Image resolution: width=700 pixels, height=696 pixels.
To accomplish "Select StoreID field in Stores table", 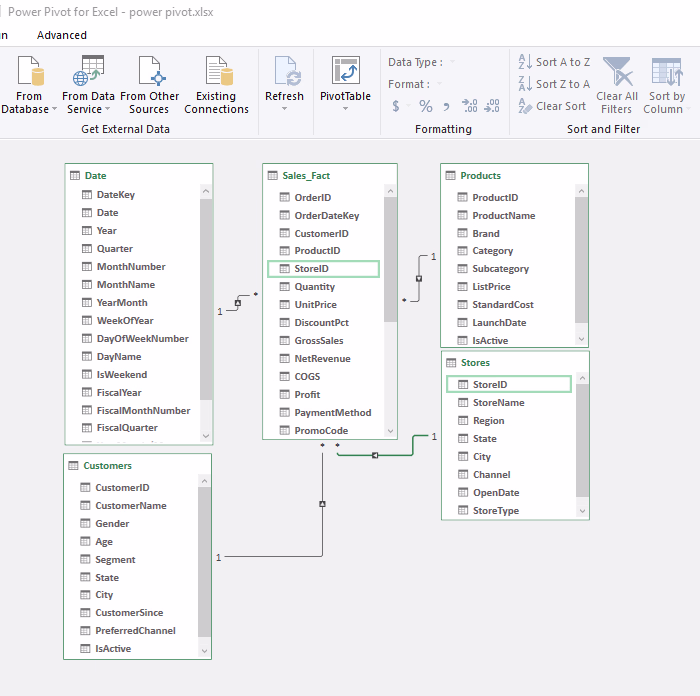I will 508,384.
